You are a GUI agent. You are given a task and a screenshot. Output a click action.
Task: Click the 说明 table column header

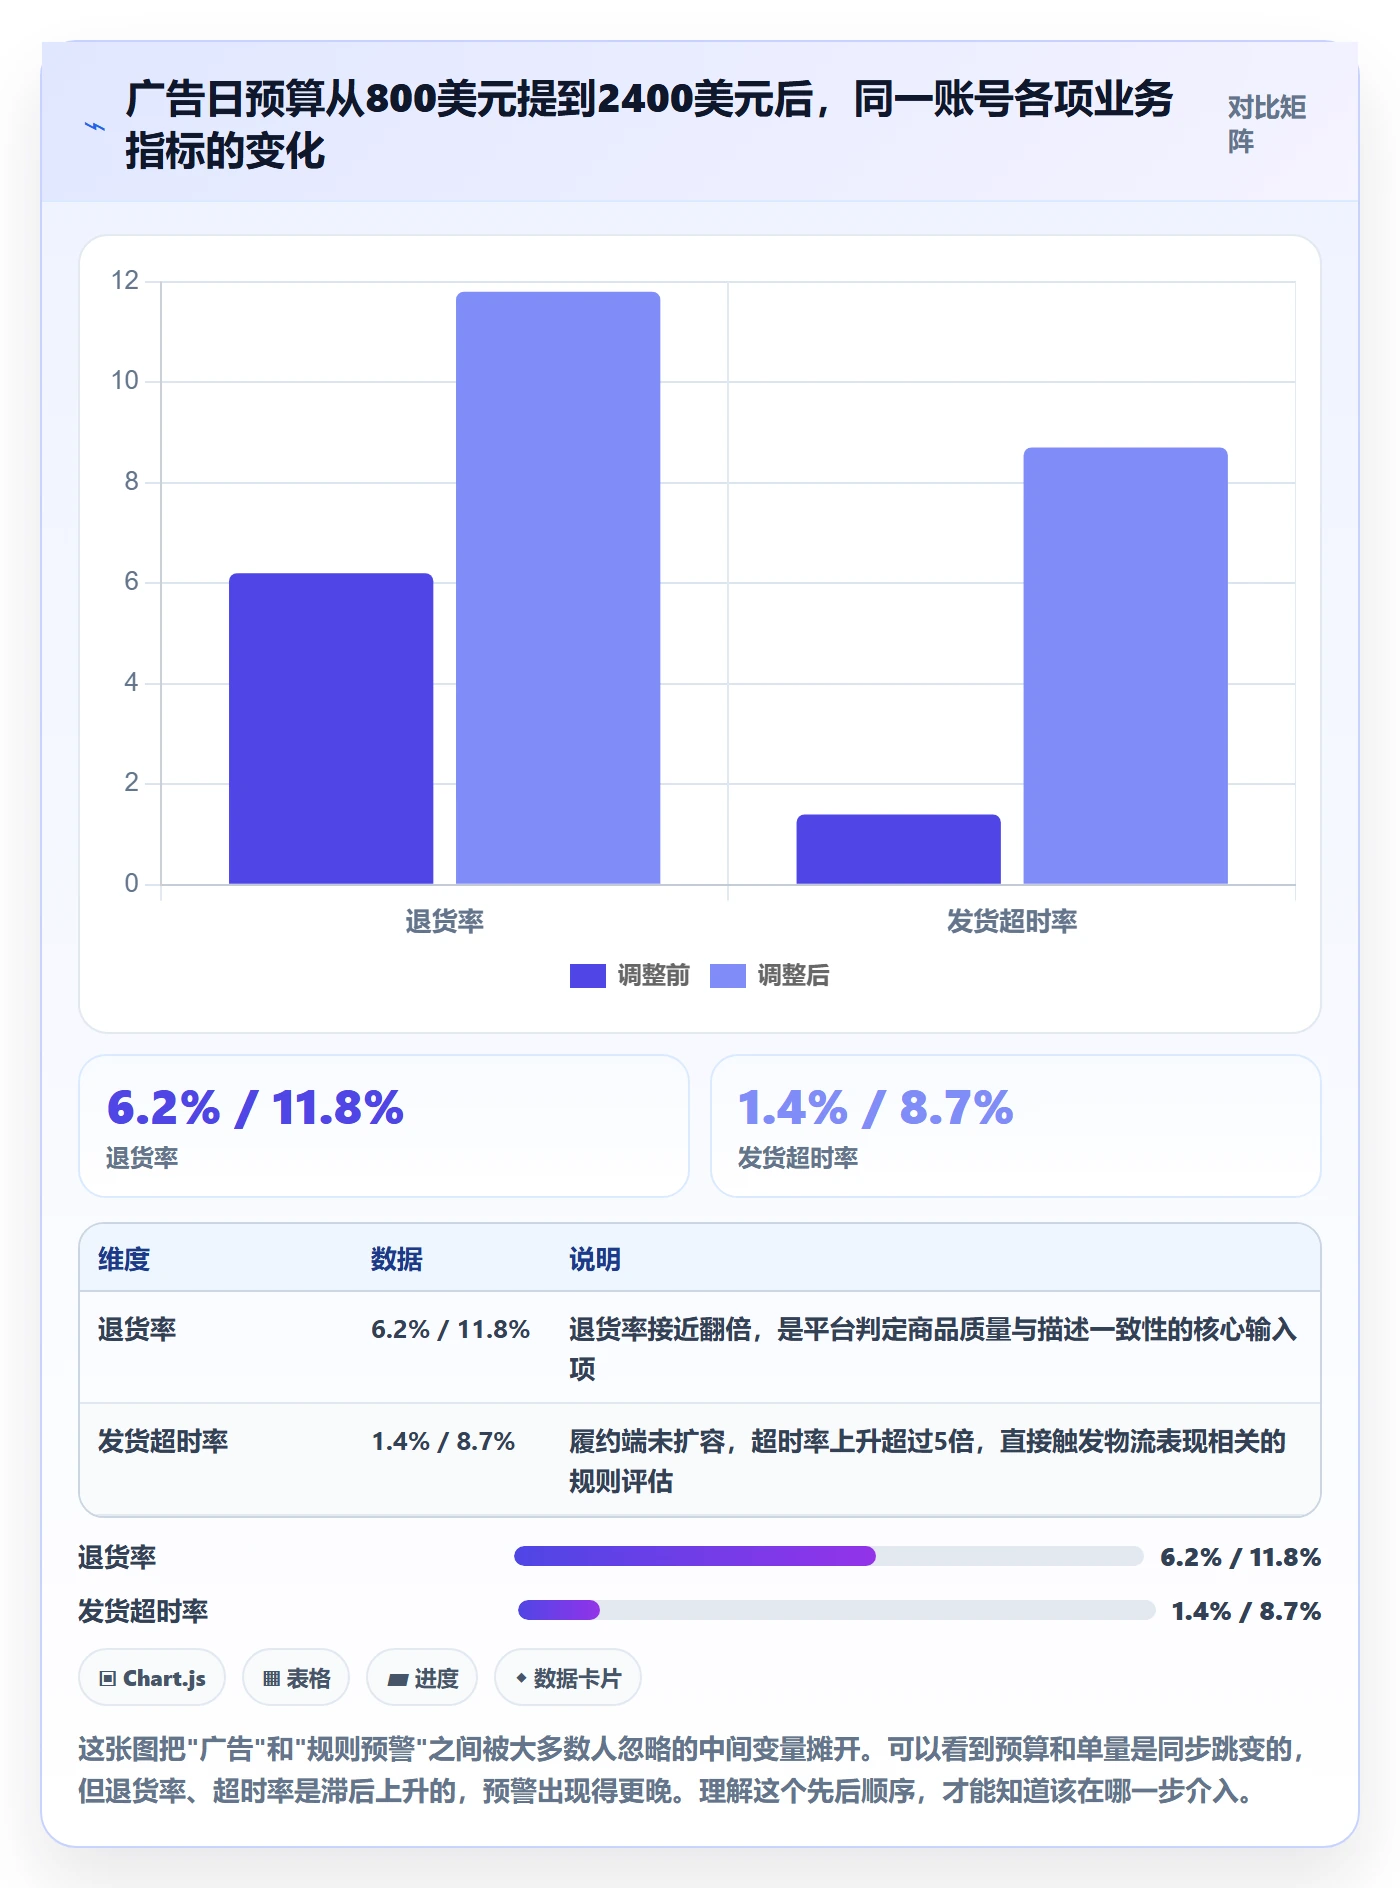(595, 1259)
